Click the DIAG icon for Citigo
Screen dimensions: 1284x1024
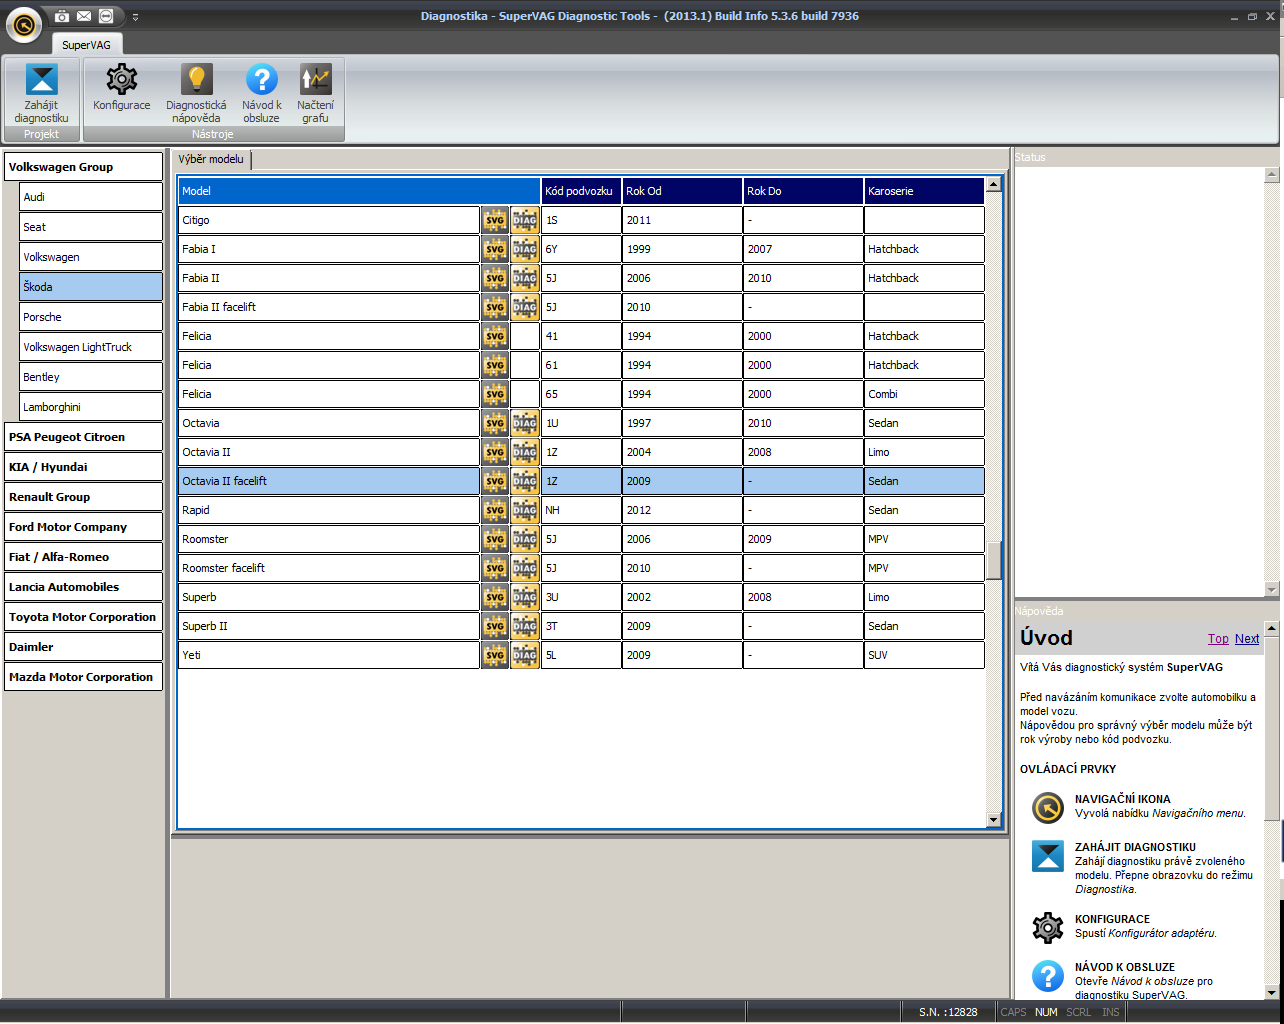pos(525,220)
